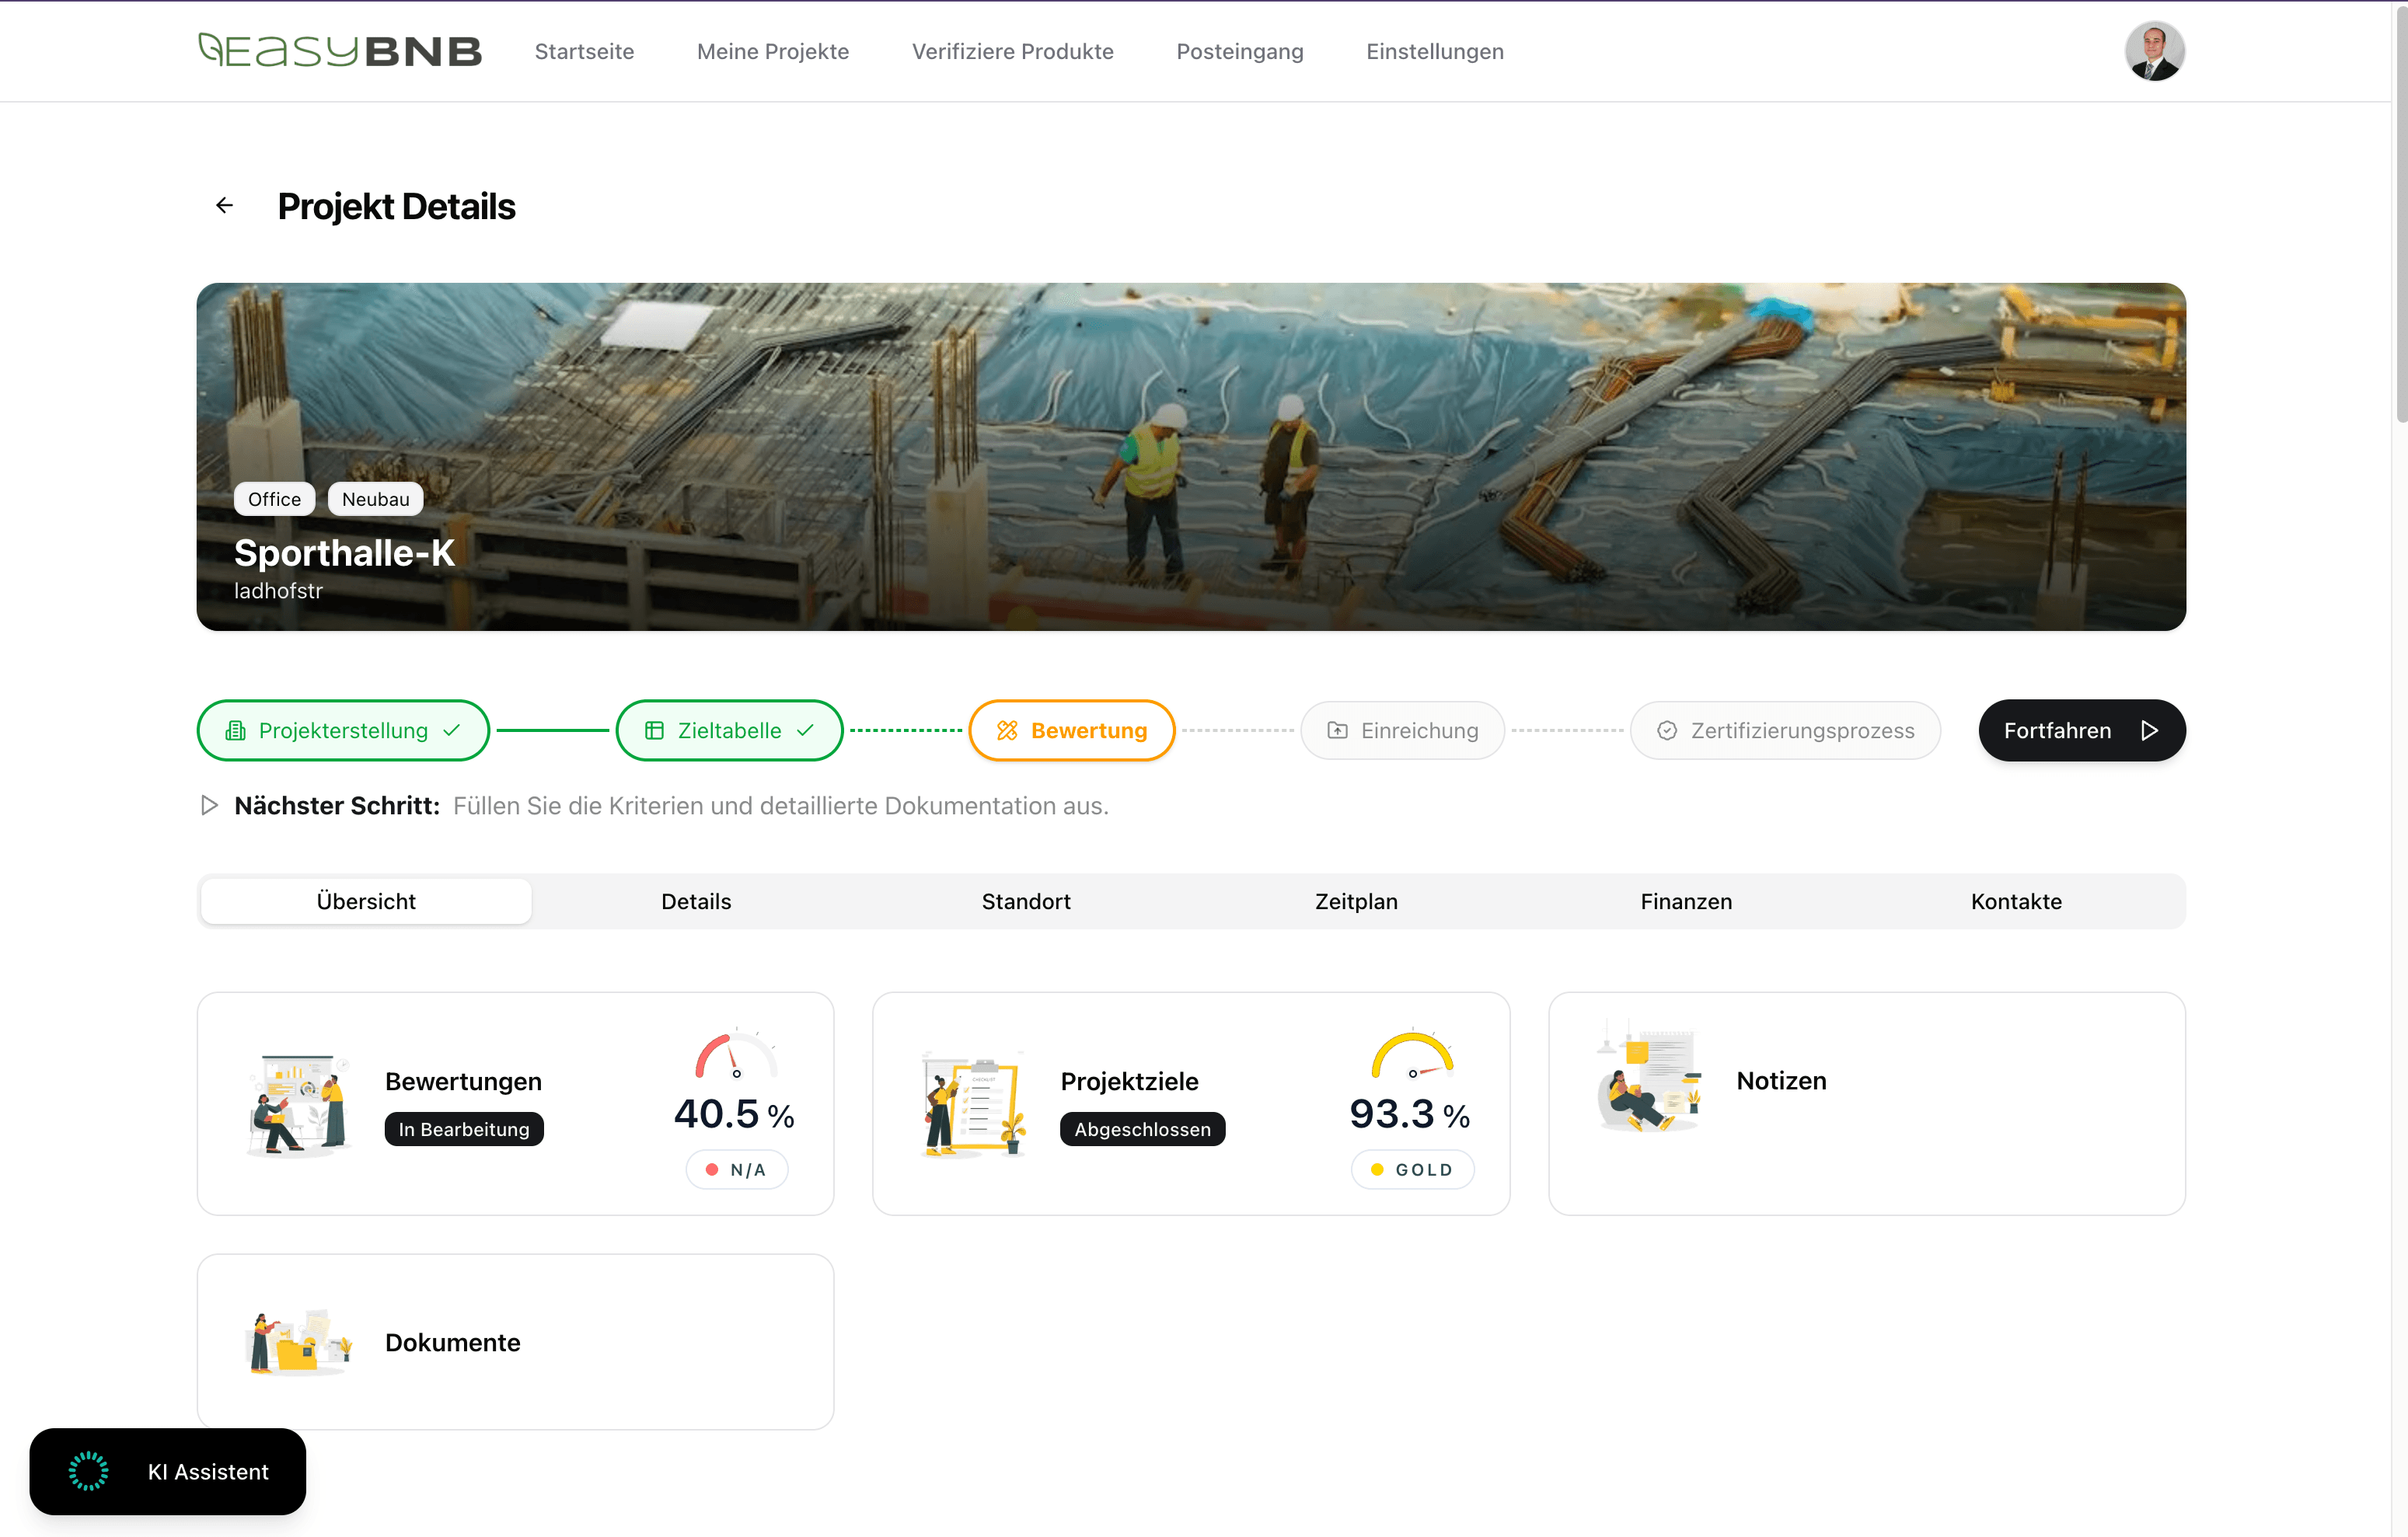Click the Einreichung step
Image resolution: width=2408 pixels, height=1537 pixels.
point(1403,731)
